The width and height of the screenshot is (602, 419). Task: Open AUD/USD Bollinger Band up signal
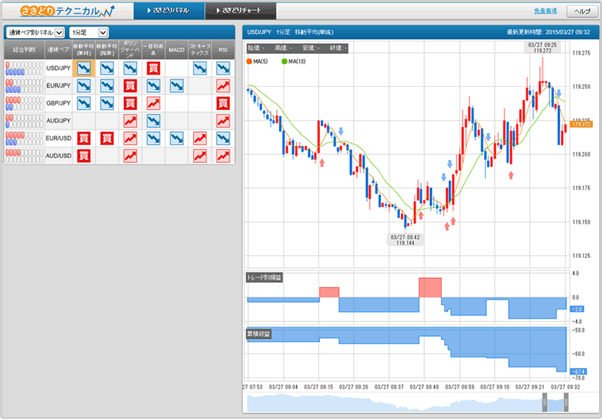130,156
